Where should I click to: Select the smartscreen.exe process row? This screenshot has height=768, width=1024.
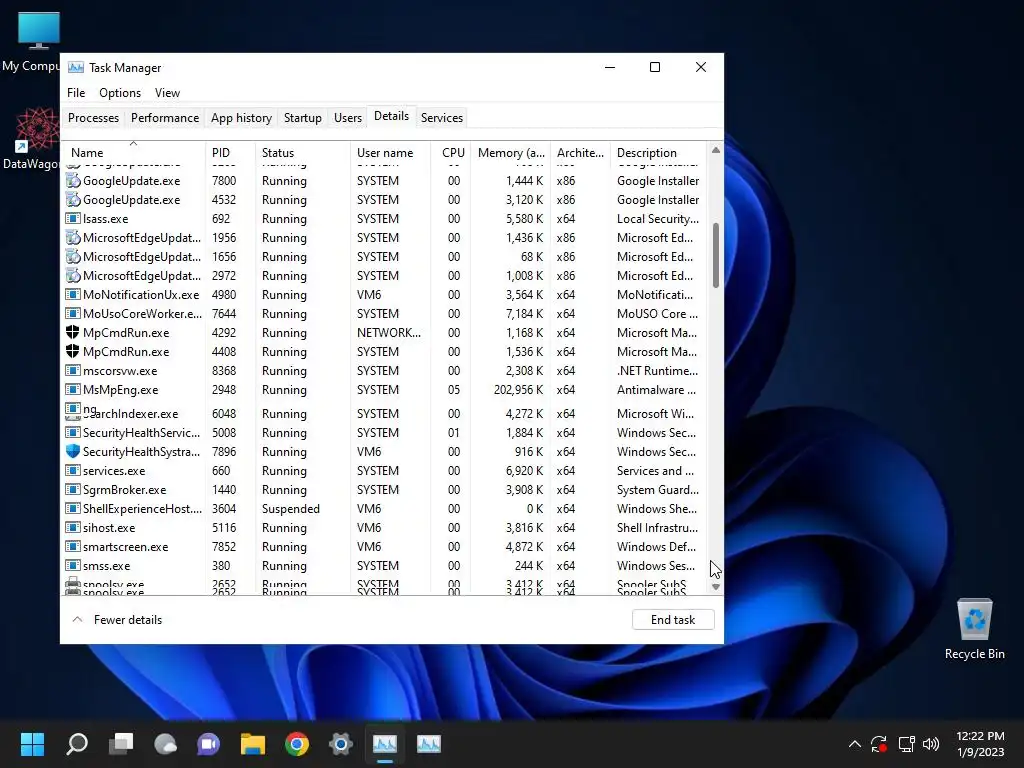click(385, 547)
